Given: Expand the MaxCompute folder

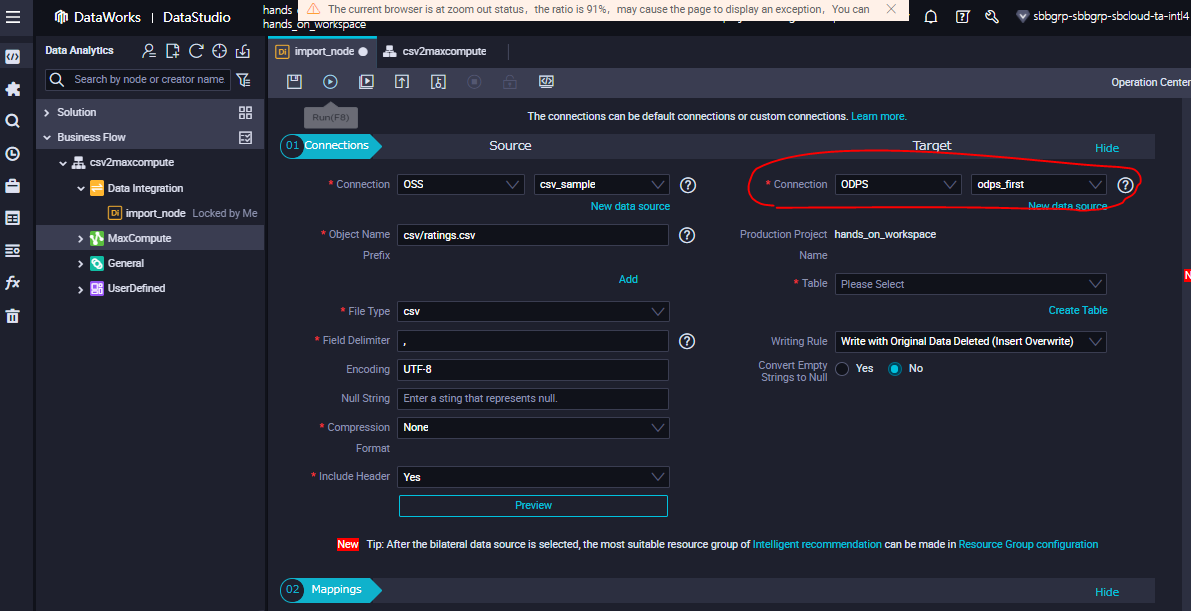Looking at the screenshot, I should pos(81,239).
